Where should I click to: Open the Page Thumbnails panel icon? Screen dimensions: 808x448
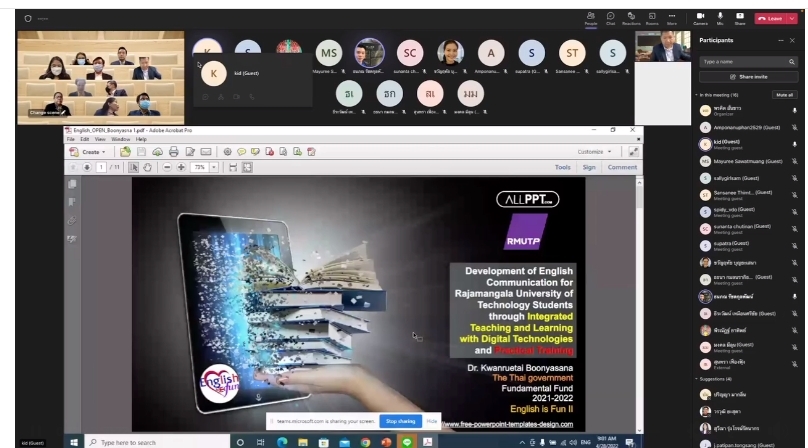[x=72, y=184]
